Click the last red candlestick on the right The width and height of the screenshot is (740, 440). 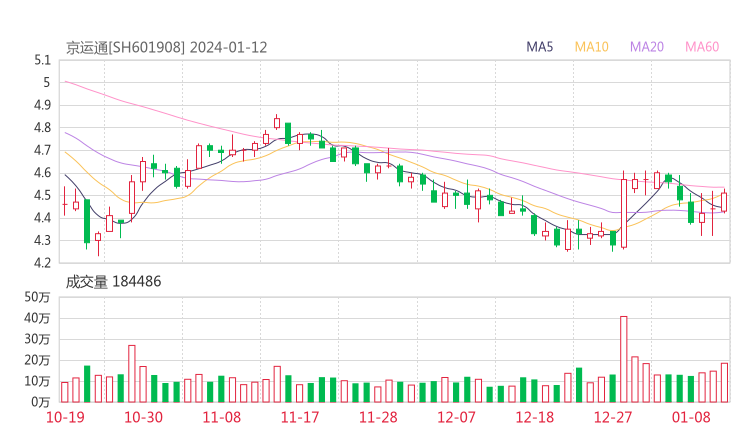pos(724,202)
